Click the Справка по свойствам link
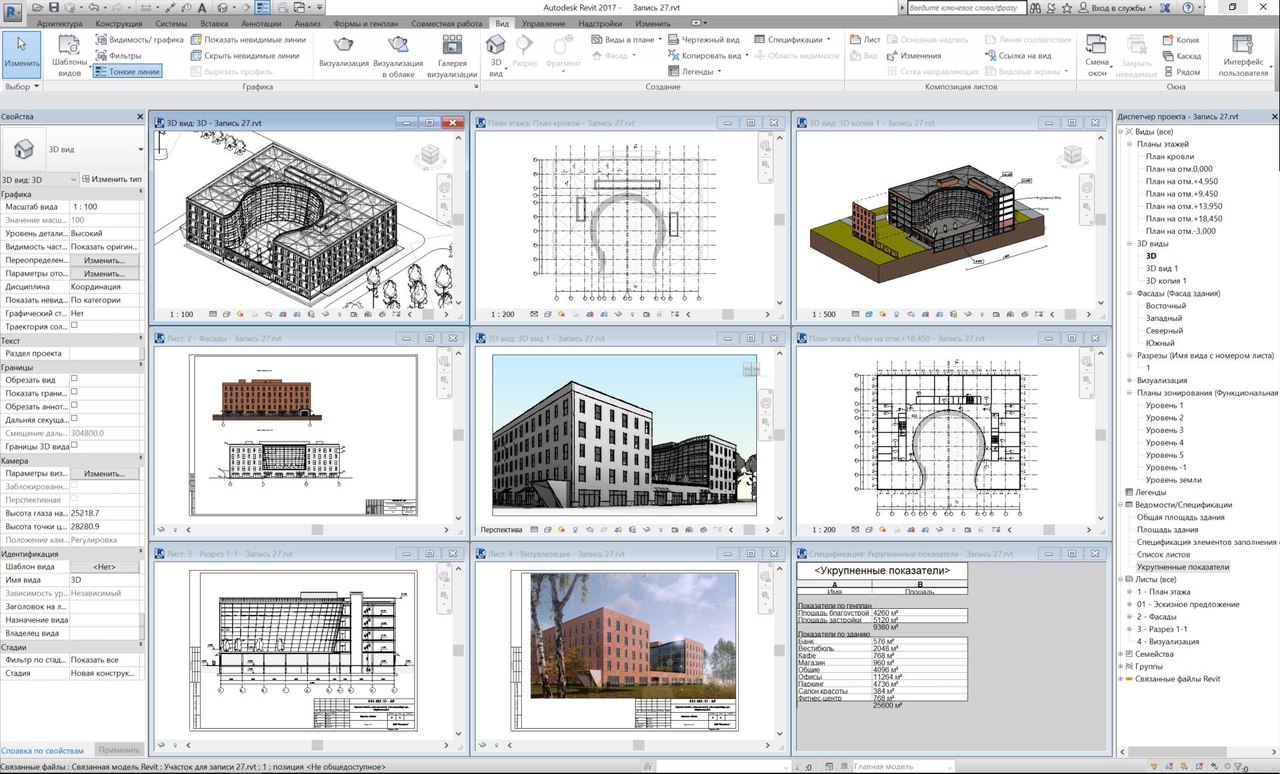The image size is (1280, 774). [x=42, y=749]
